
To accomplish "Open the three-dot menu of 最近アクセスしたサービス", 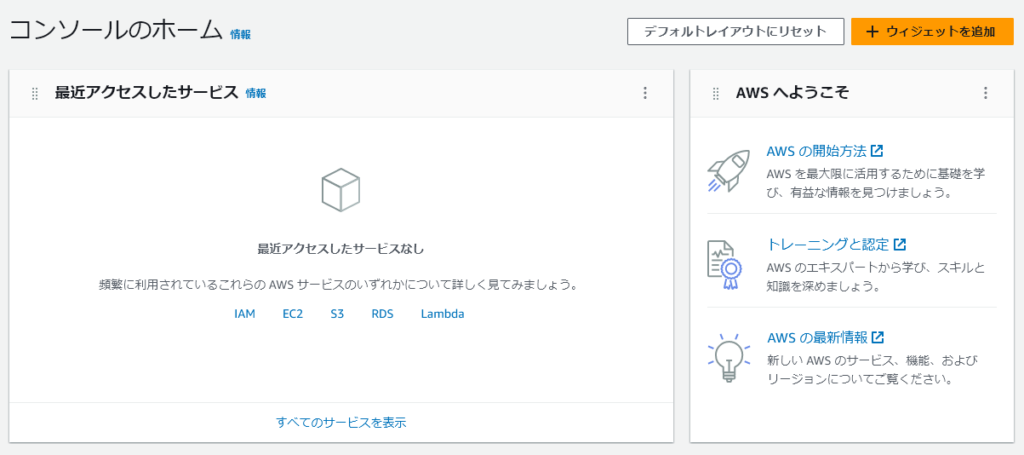I will coord(645,93).
